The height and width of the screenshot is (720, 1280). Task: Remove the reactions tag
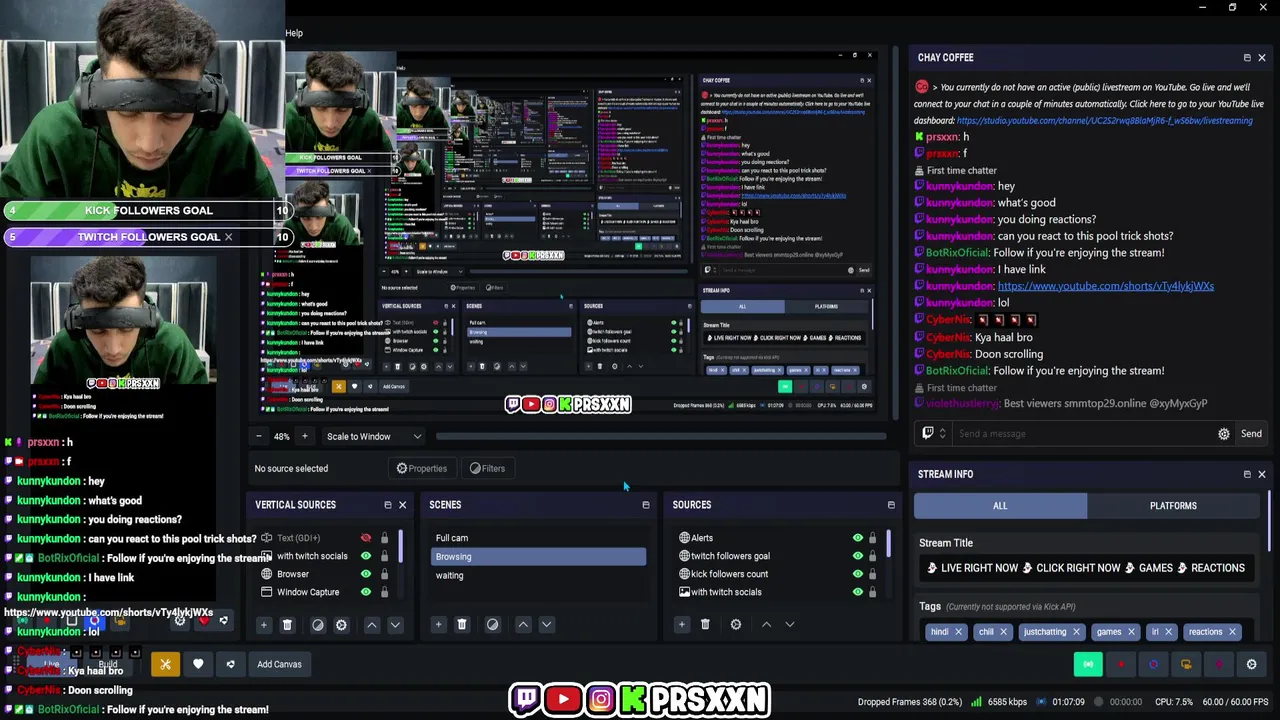[1232, 632]
